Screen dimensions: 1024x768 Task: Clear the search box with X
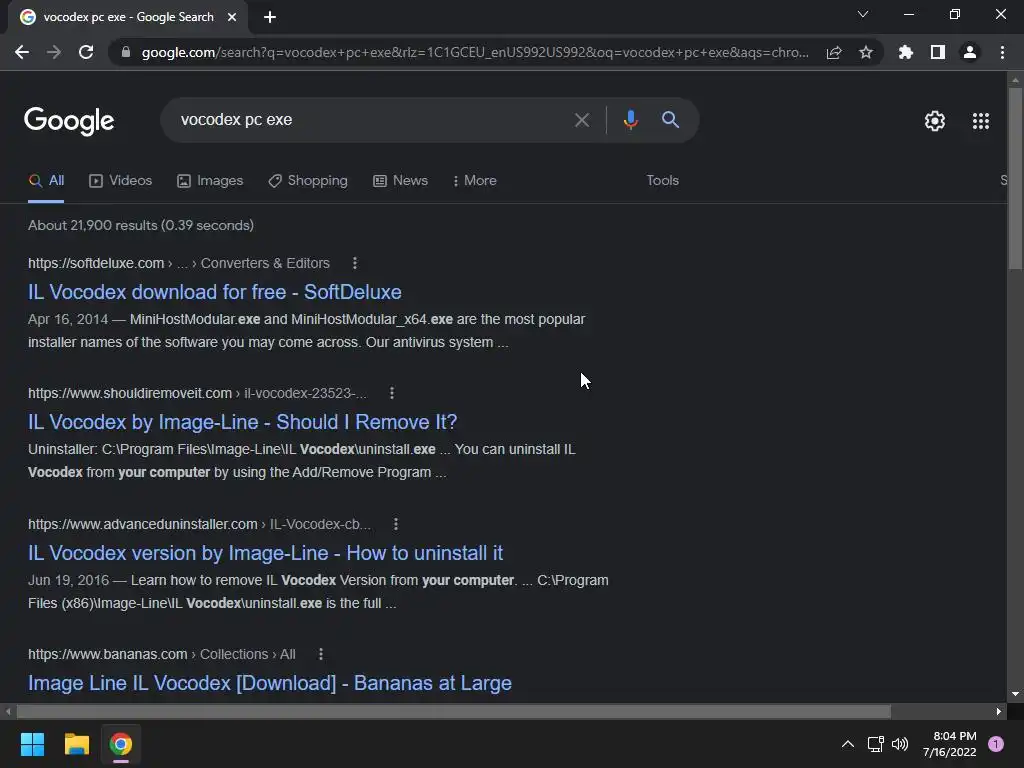581,120
